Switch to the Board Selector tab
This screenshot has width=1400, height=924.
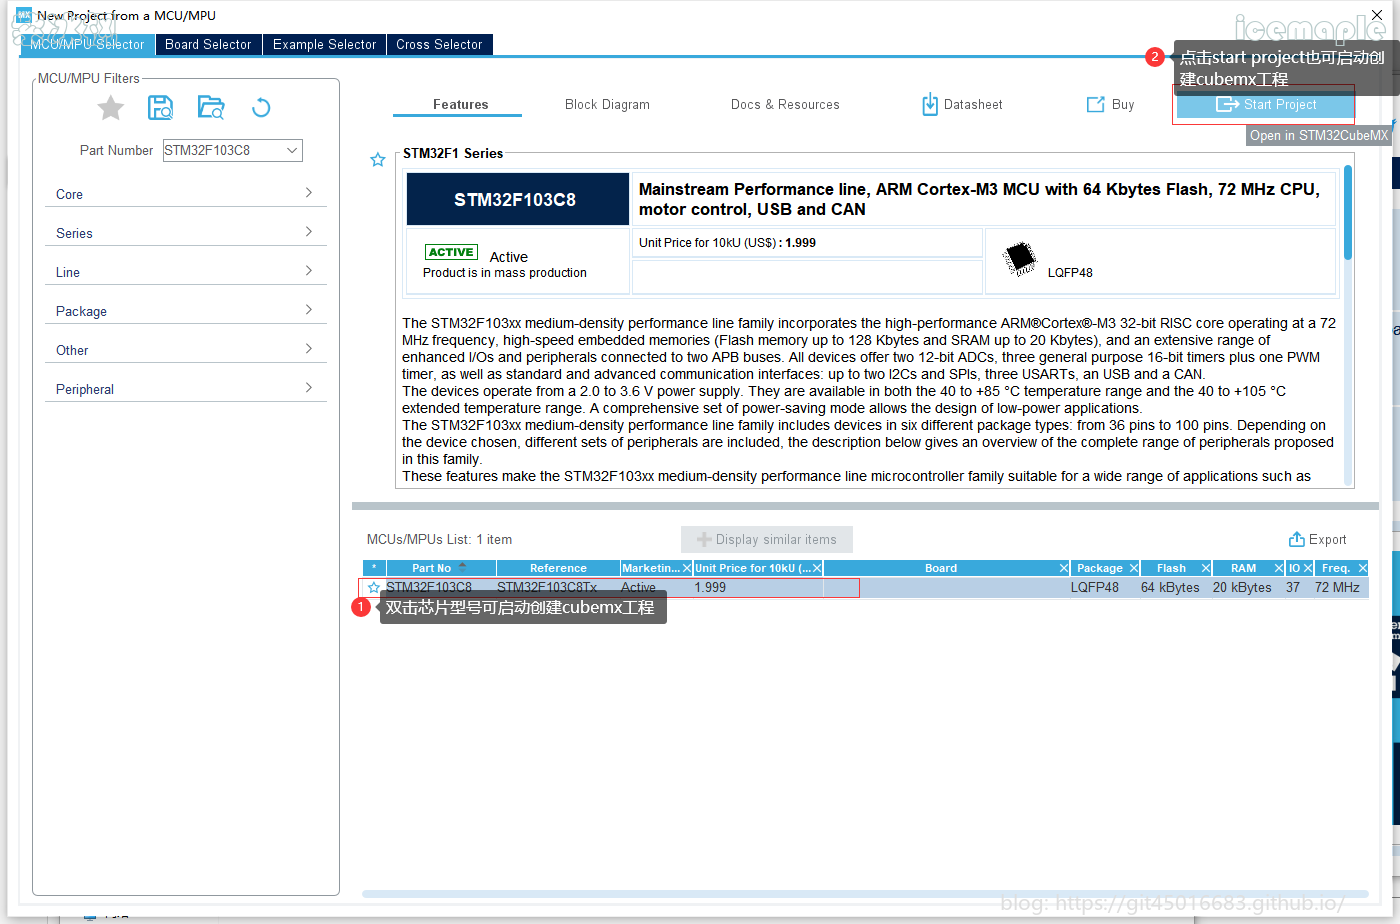(x=208, y=45)
